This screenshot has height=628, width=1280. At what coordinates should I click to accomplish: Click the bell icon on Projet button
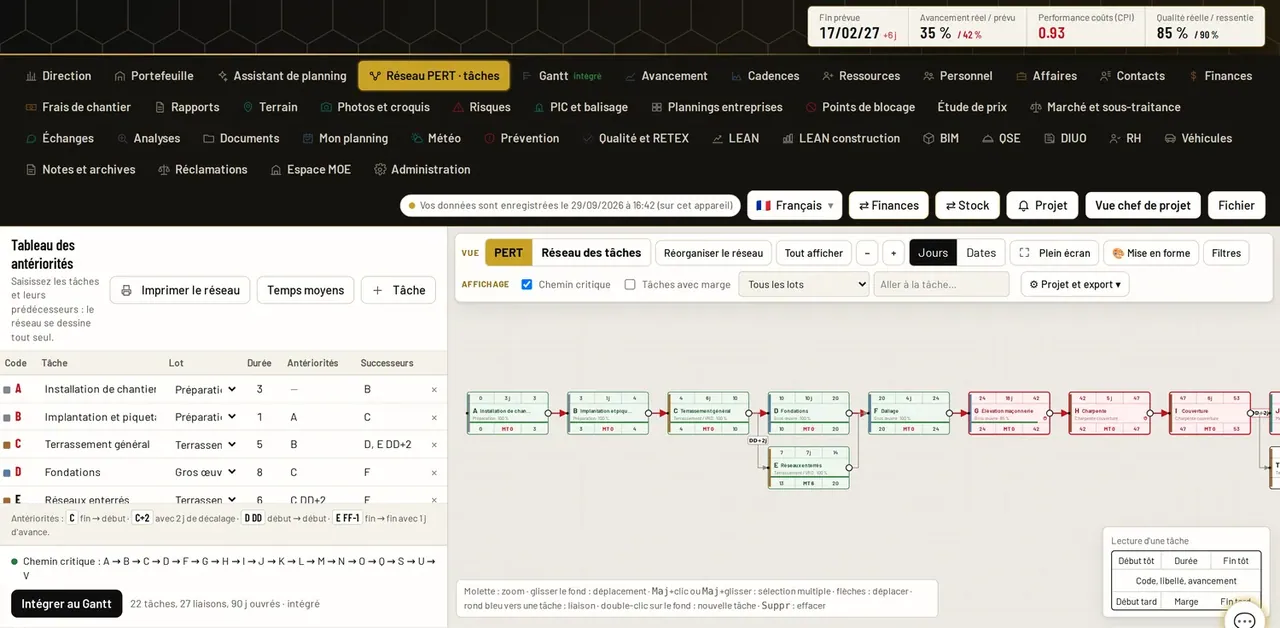(x=1023, y=205)
